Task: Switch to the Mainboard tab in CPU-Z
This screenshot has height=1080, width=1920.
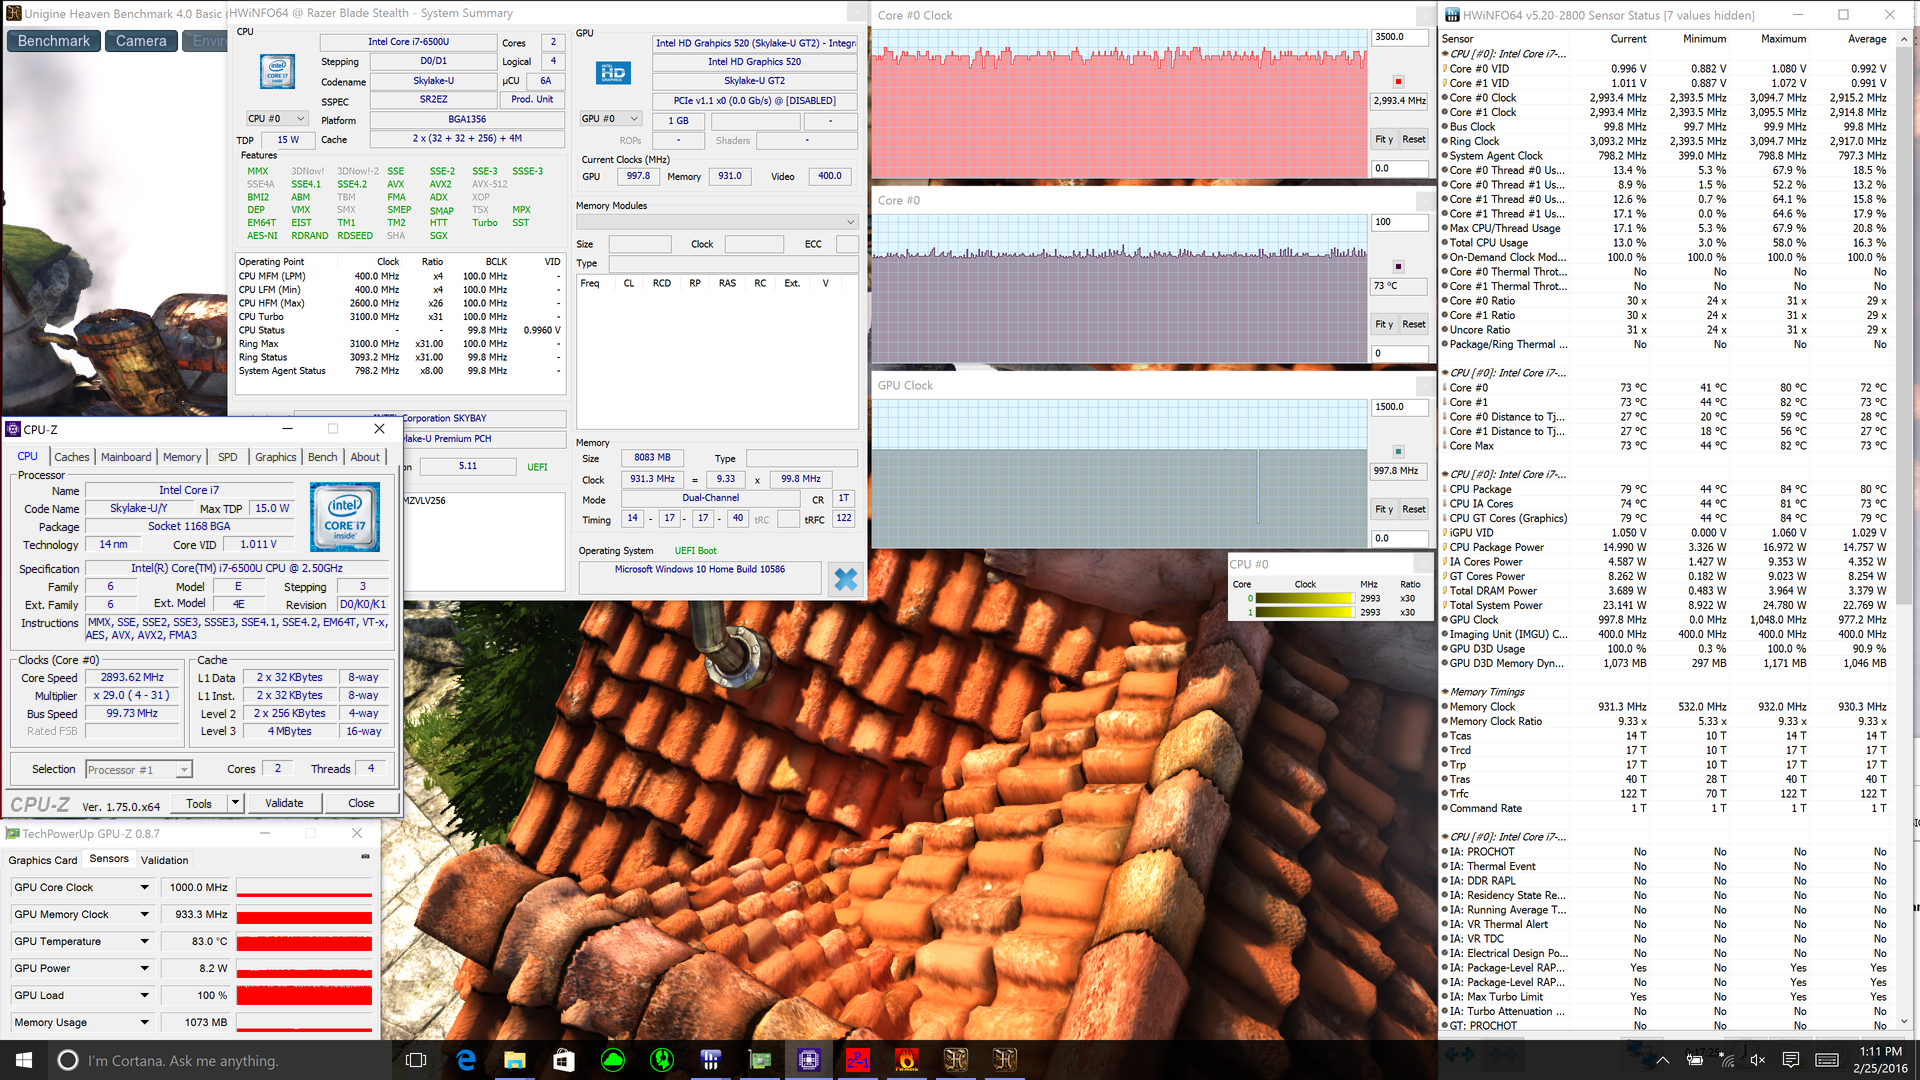Action: tap(126, 457)
